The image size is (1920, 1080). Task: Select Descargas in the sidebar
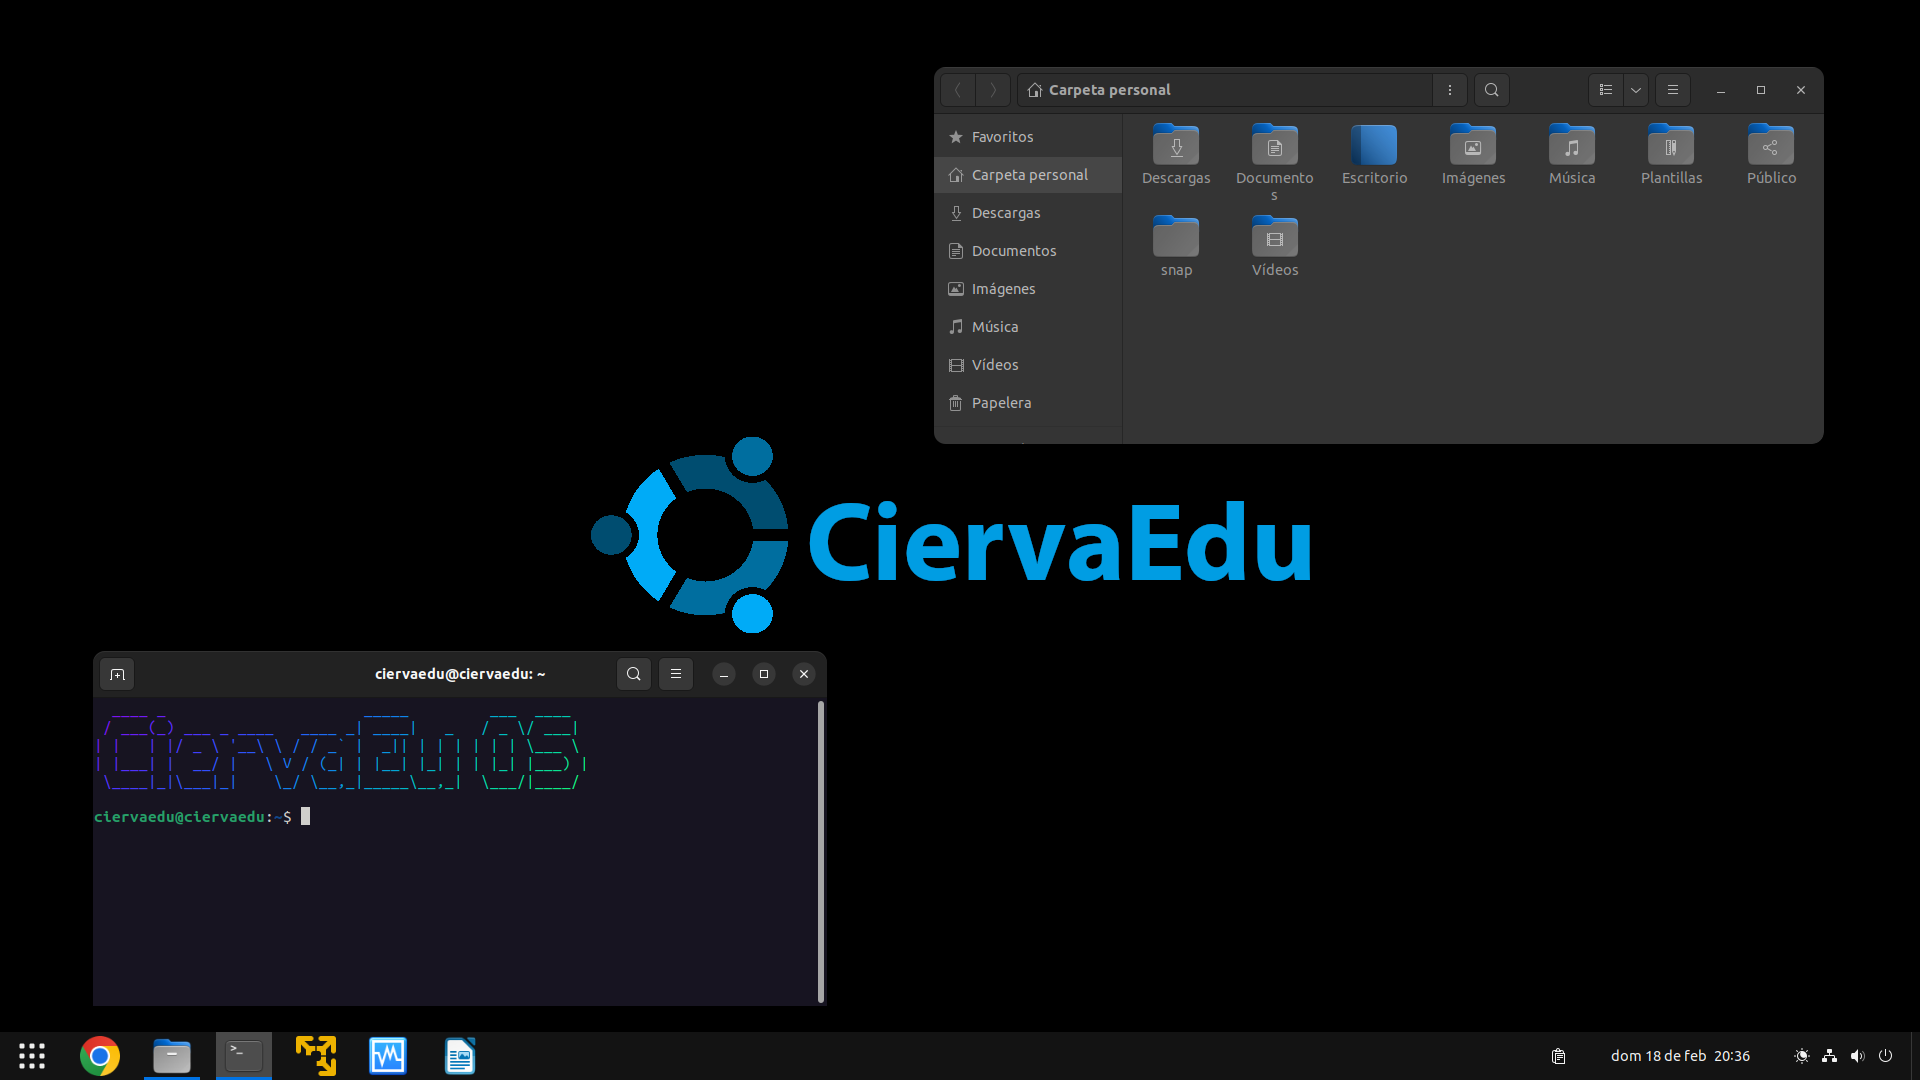1028,213
